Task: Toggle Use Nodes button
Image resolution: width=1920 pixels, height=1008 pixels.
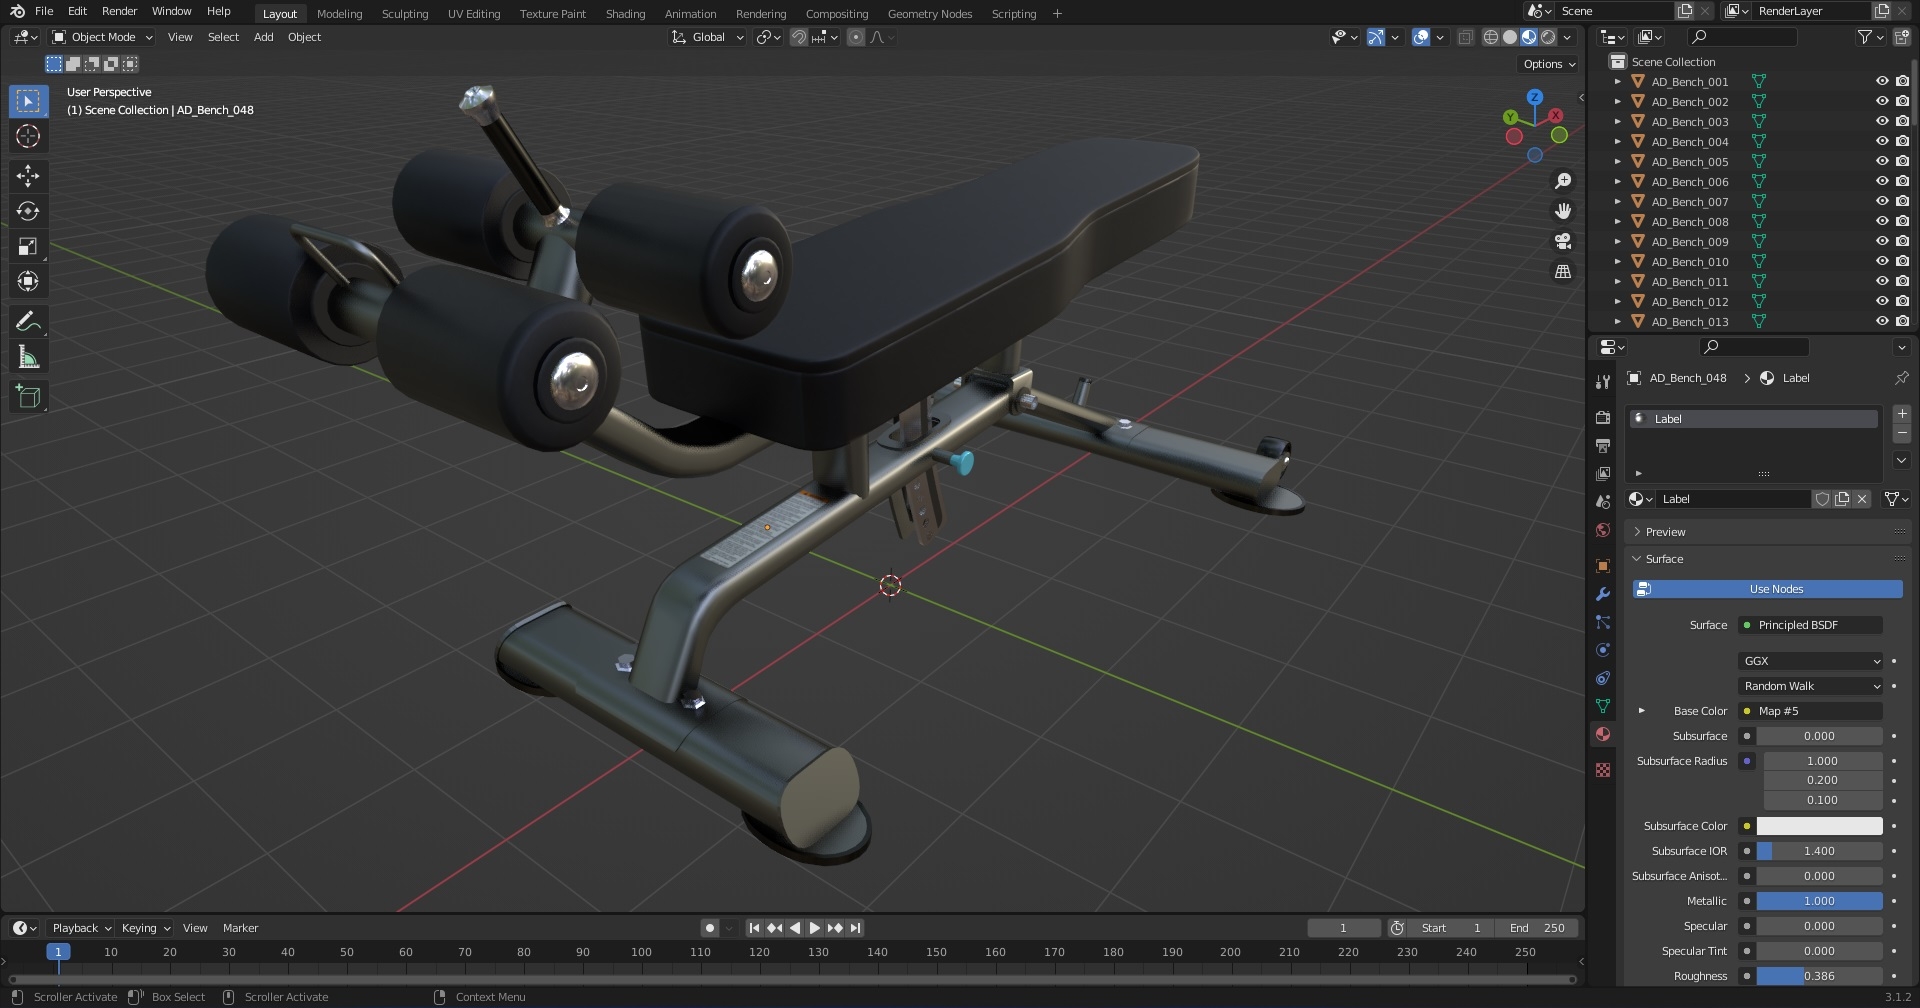Action: pos(1767,589)
